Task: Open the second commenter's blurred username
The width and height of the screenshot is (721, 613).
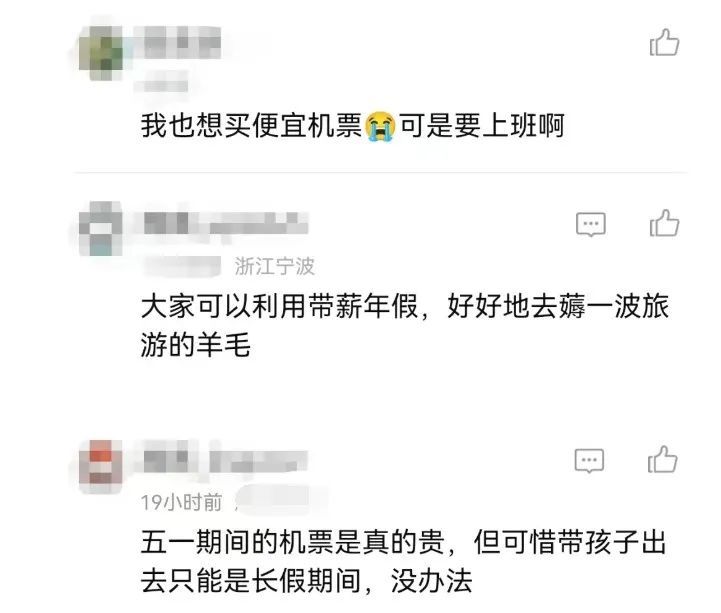Action: (226, 223)
